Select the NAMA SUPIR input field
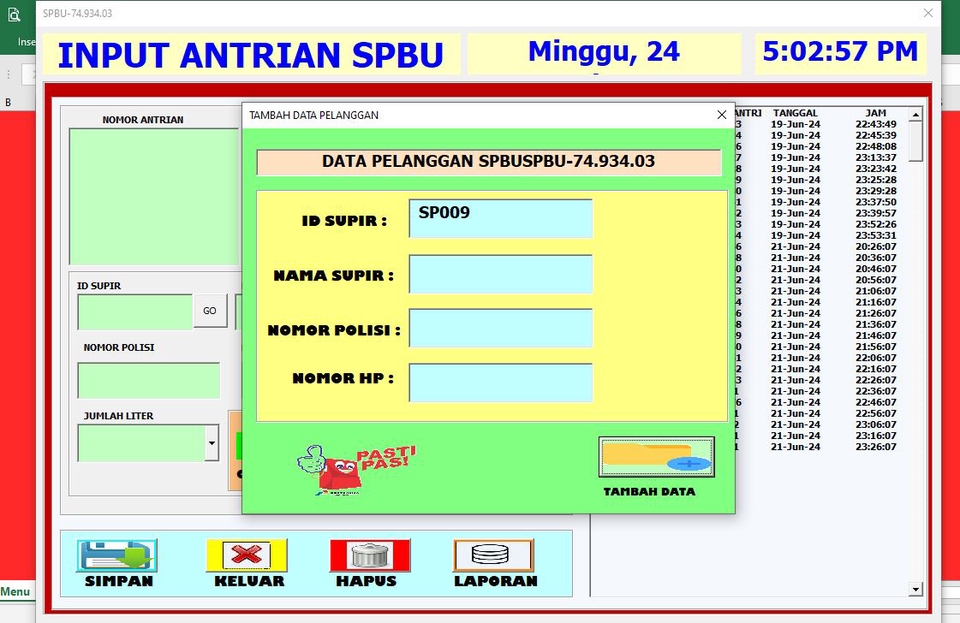This screenshot has height=623, width=960. point(500,274)
